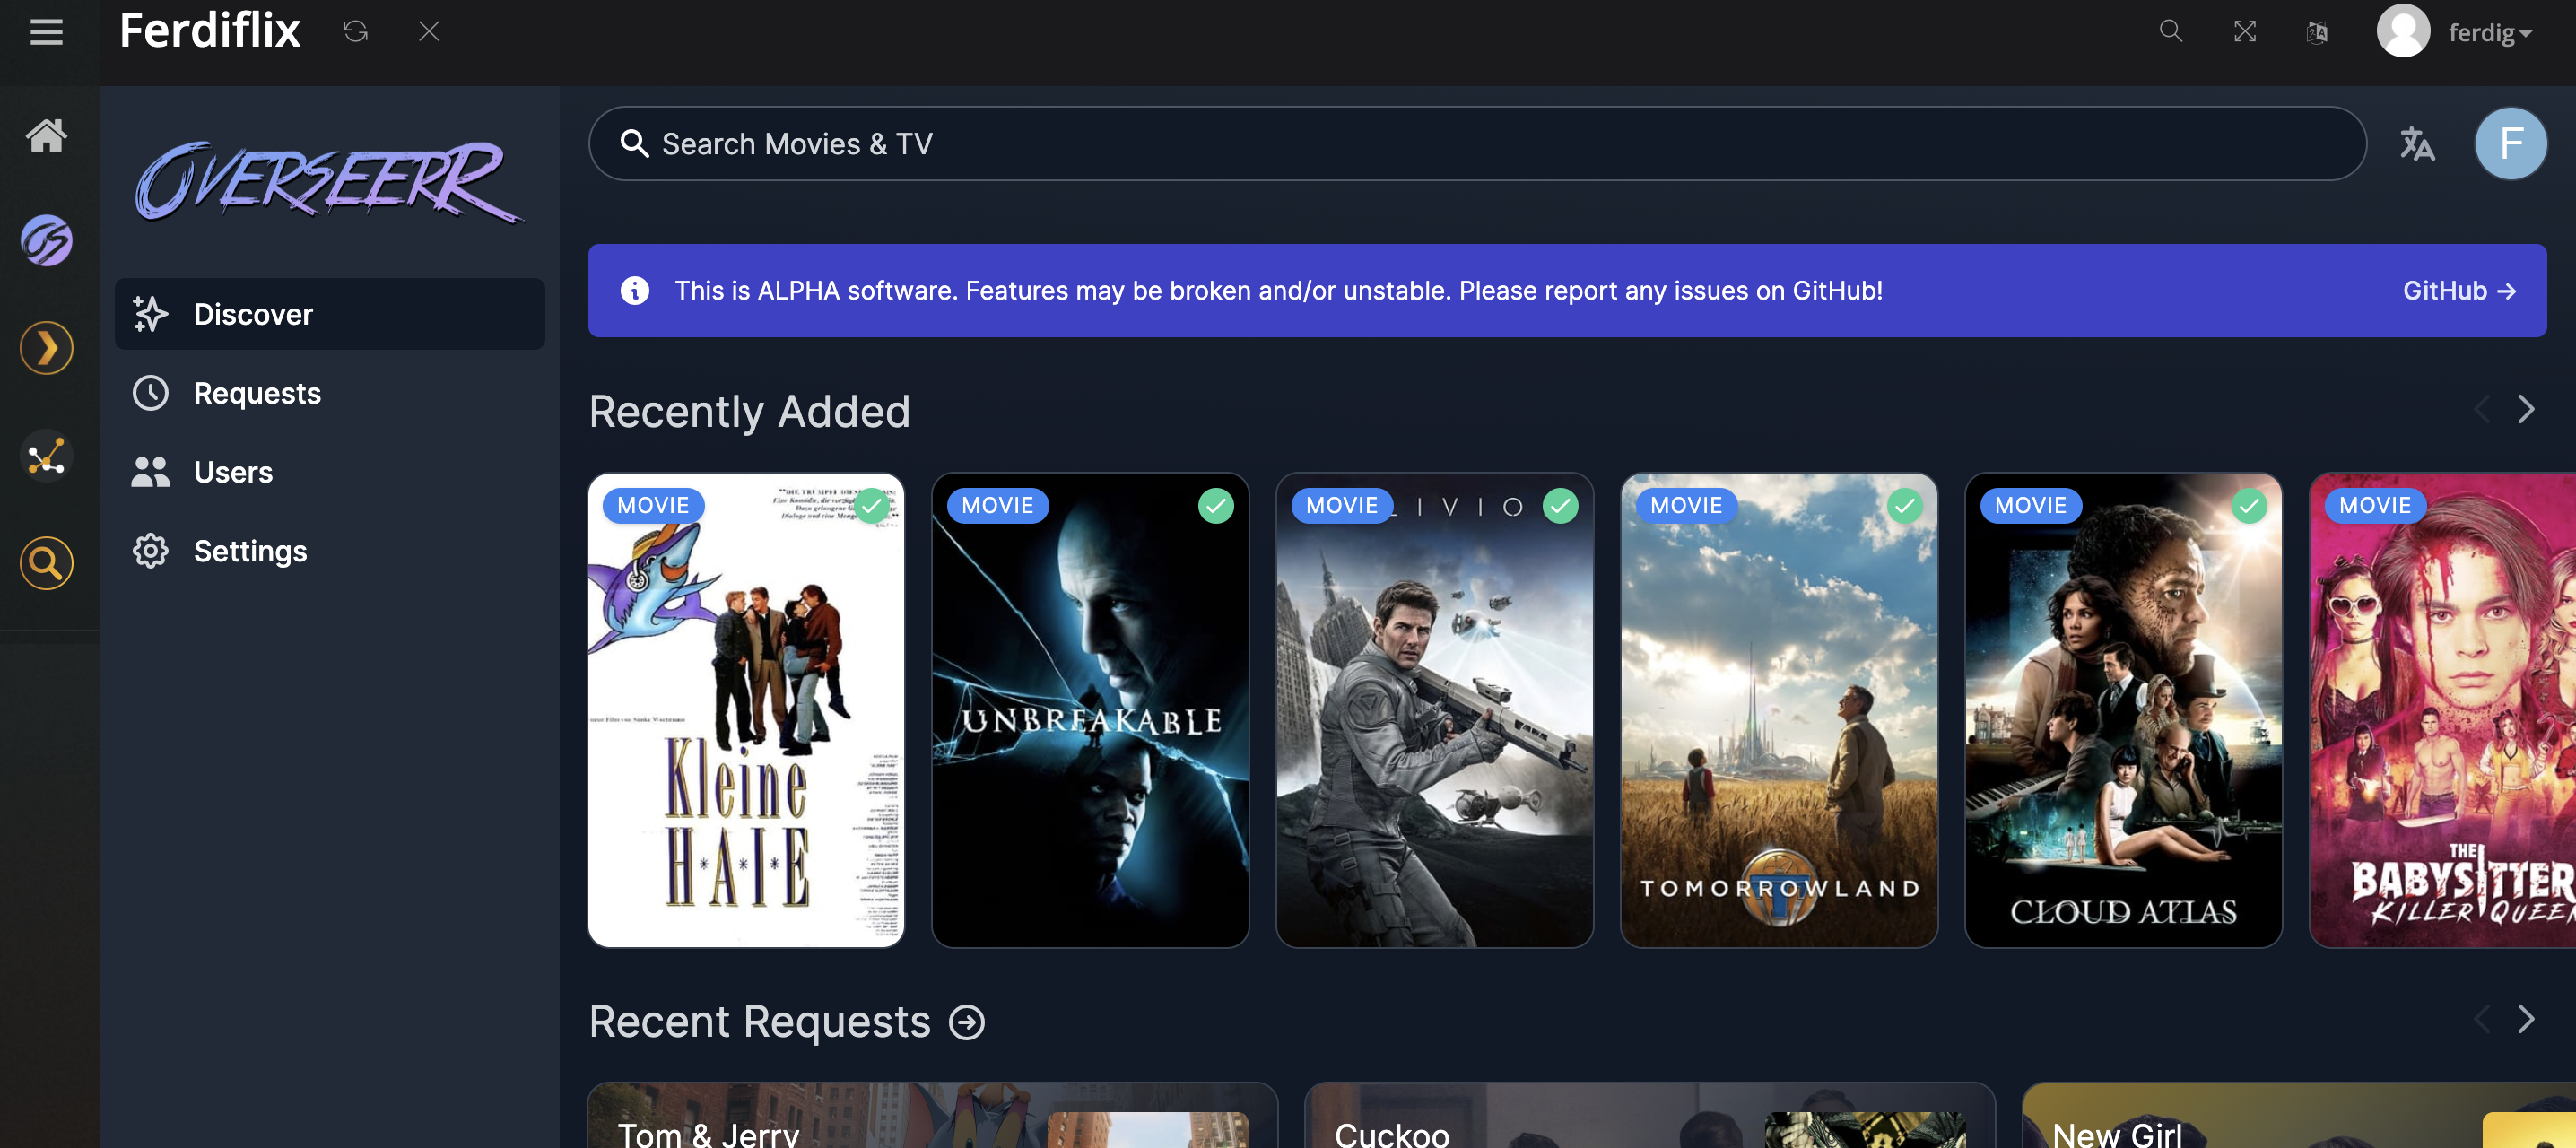Click the reload icon next to Ferdiflix

coord(356,32)
